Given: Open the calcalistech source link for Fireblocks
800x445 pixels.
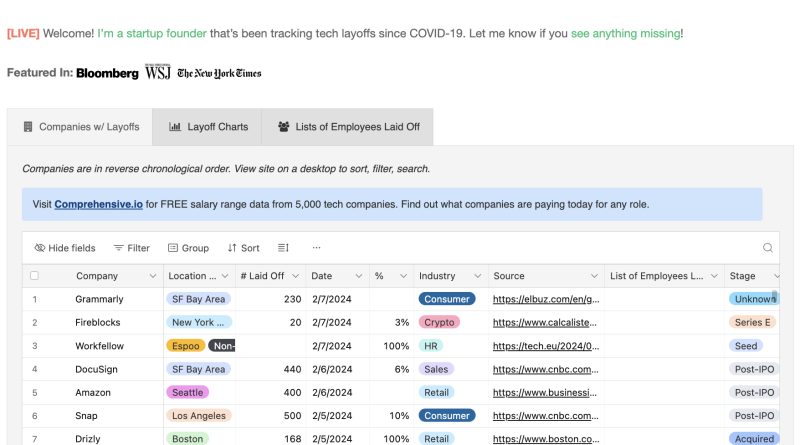Looking at the screenshot, I should (x=544, y=323).
